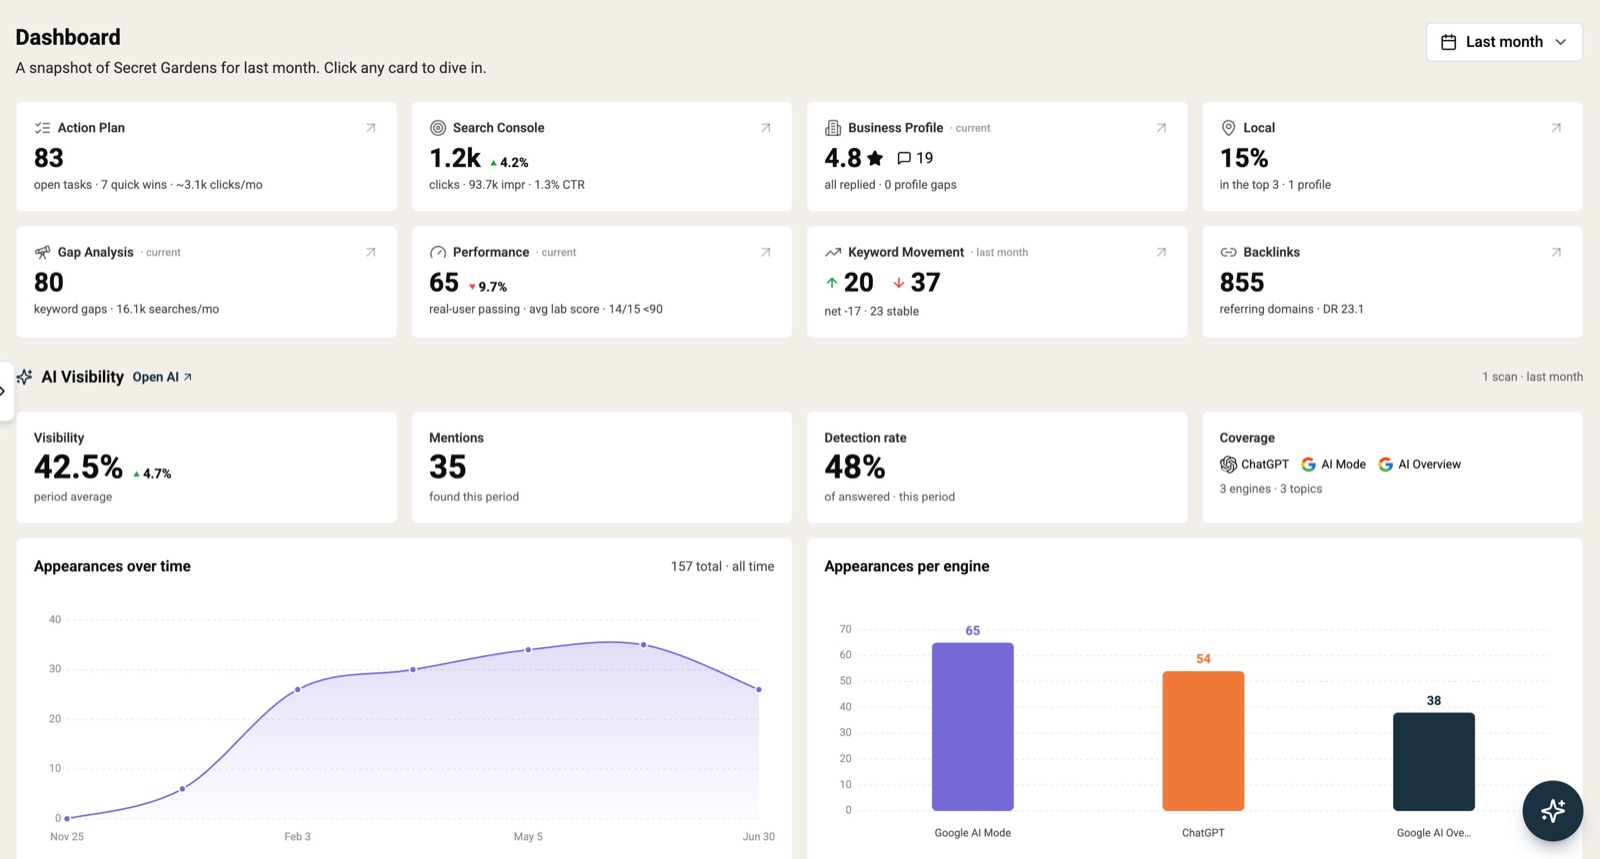Click the review comment bubble icon by 19
The image size is (1600, 859).
(904, 158)
